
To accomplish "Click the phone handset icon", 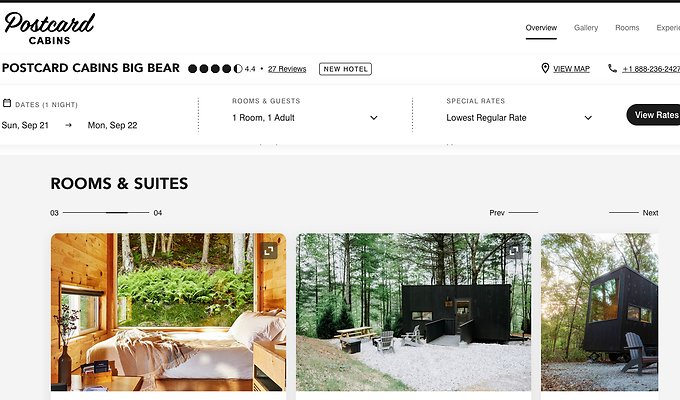I will click(612, 69).
